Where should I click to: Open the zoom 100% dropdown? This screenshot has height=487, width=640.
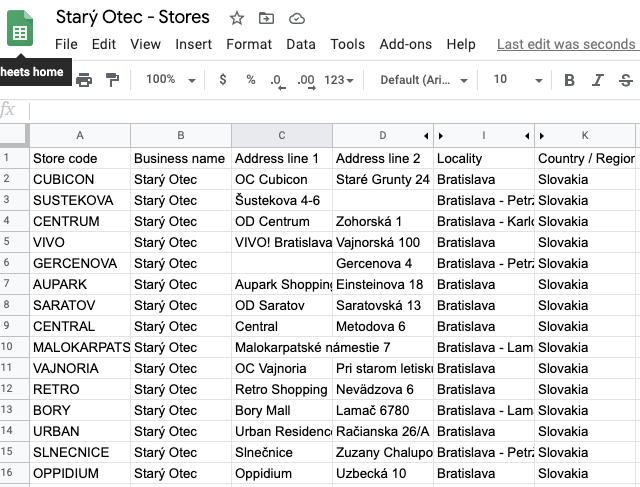171,80
